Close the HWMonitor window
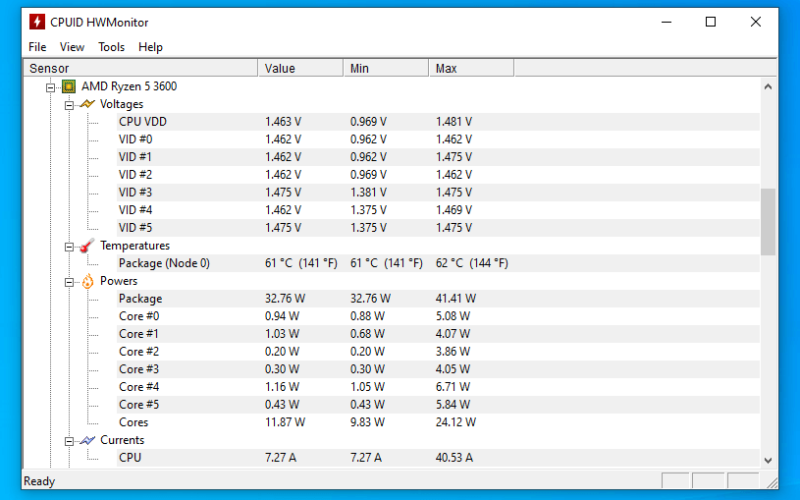This screenshot has height=500, width=800. 756,22
